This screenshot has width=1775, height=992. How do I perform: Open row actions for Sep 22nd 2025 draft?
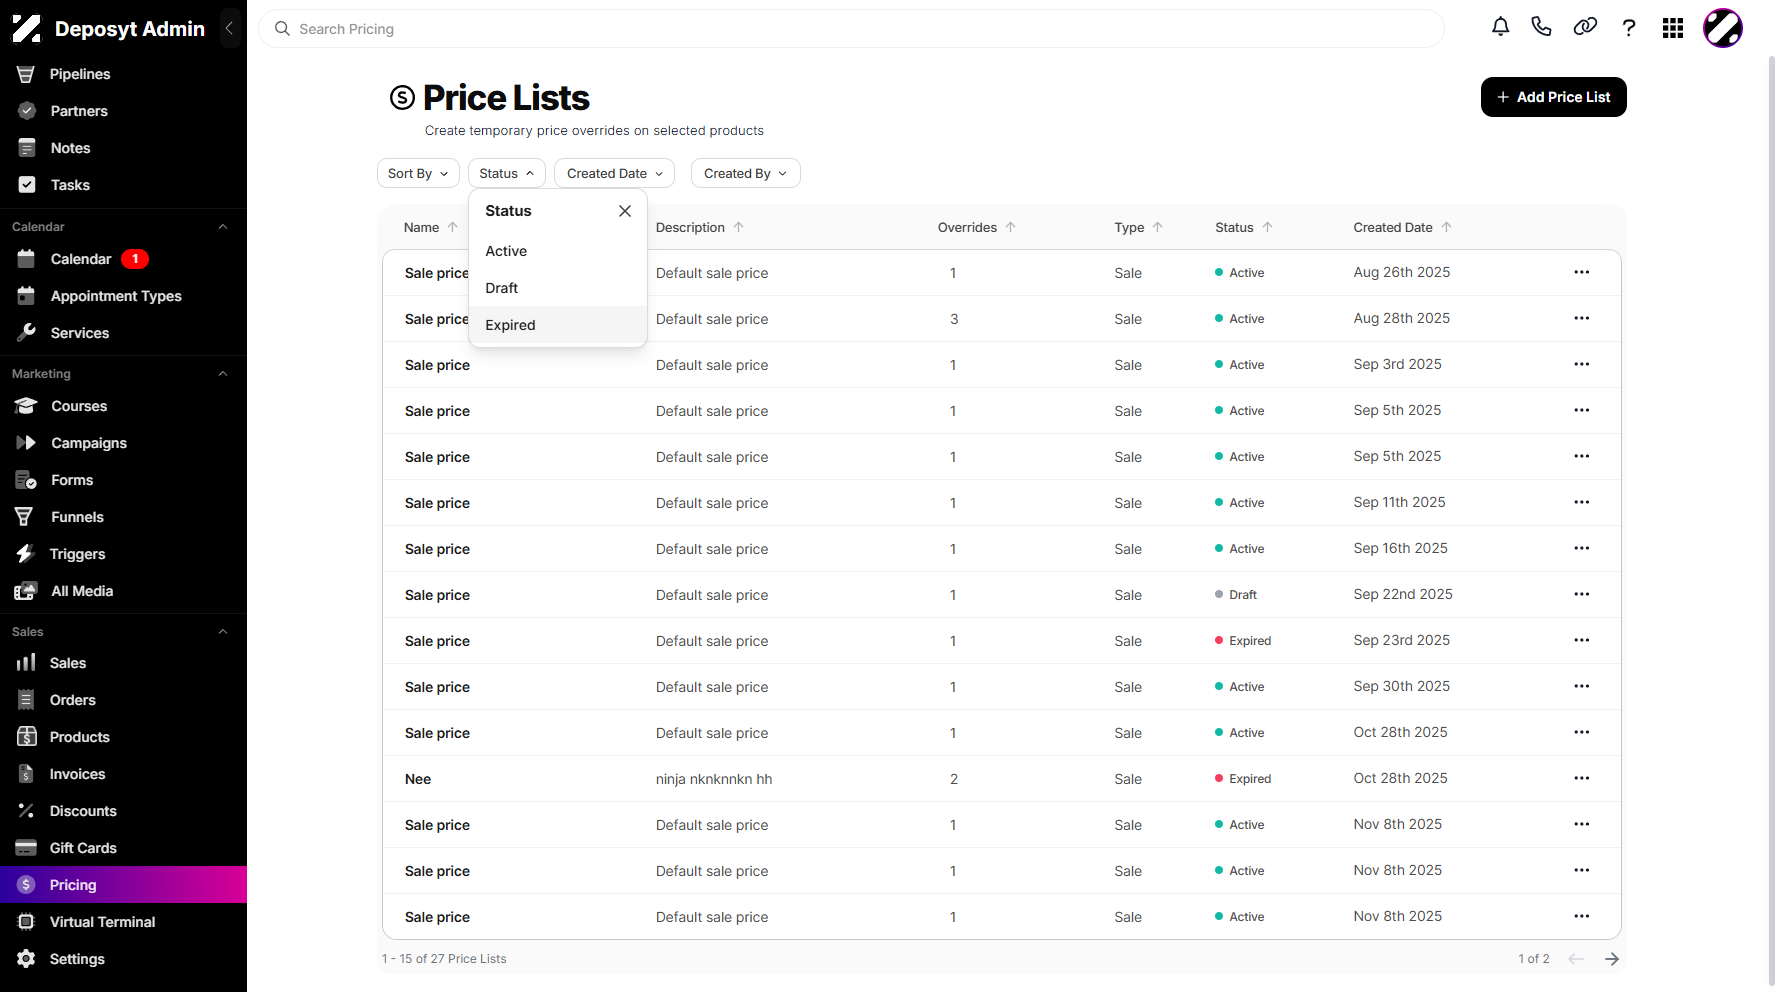(1581, 594)
